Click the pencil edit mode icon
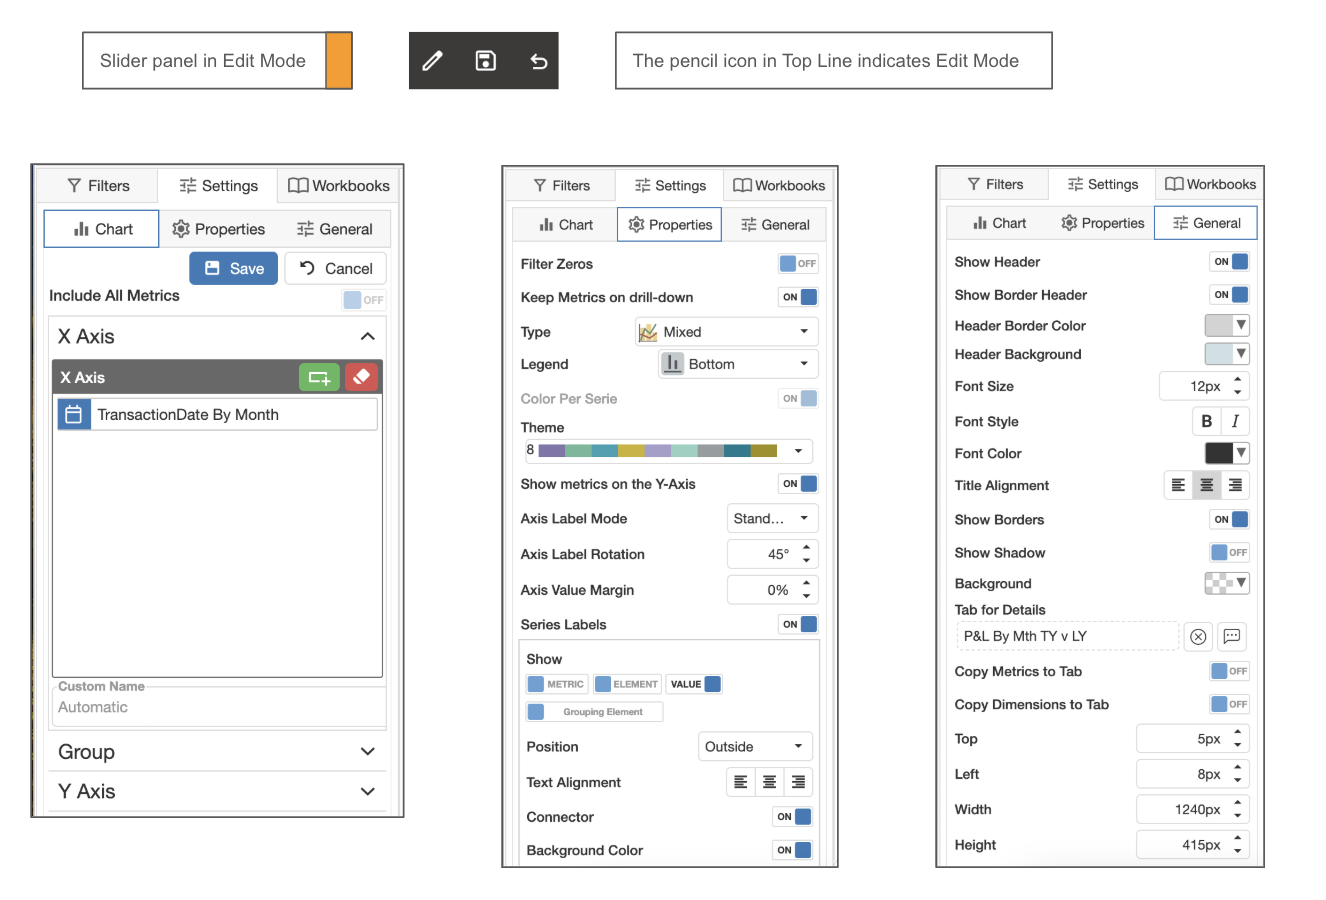 coord(432,61)
